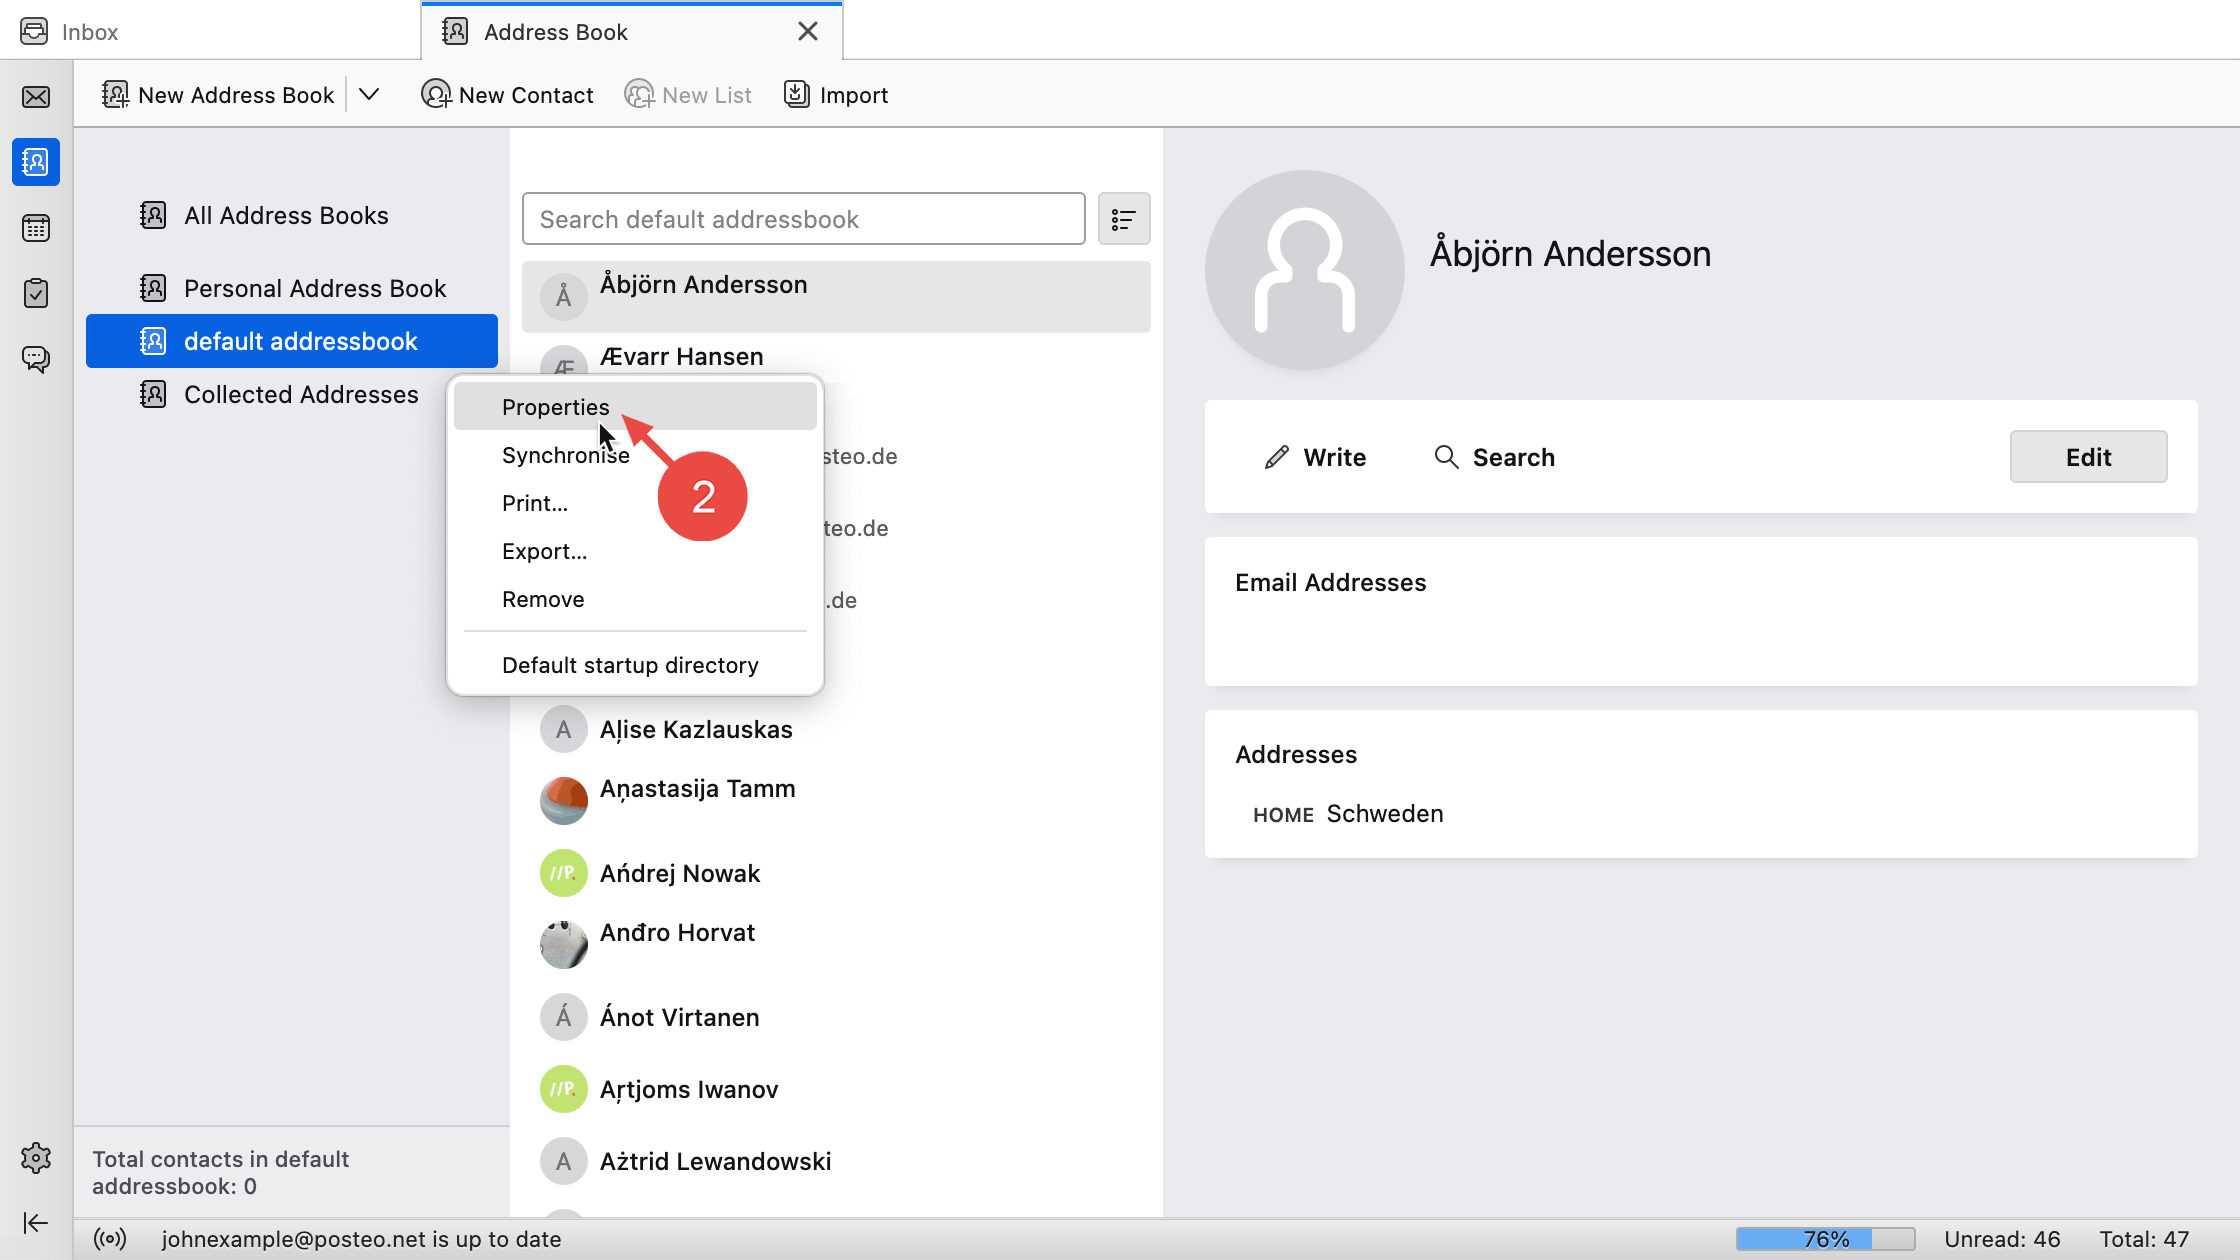The height and width of the screenshot is (1260, 2240).
Task: Open the Tasks space icon
Action: pyautogui.click(x=36, y=293)
